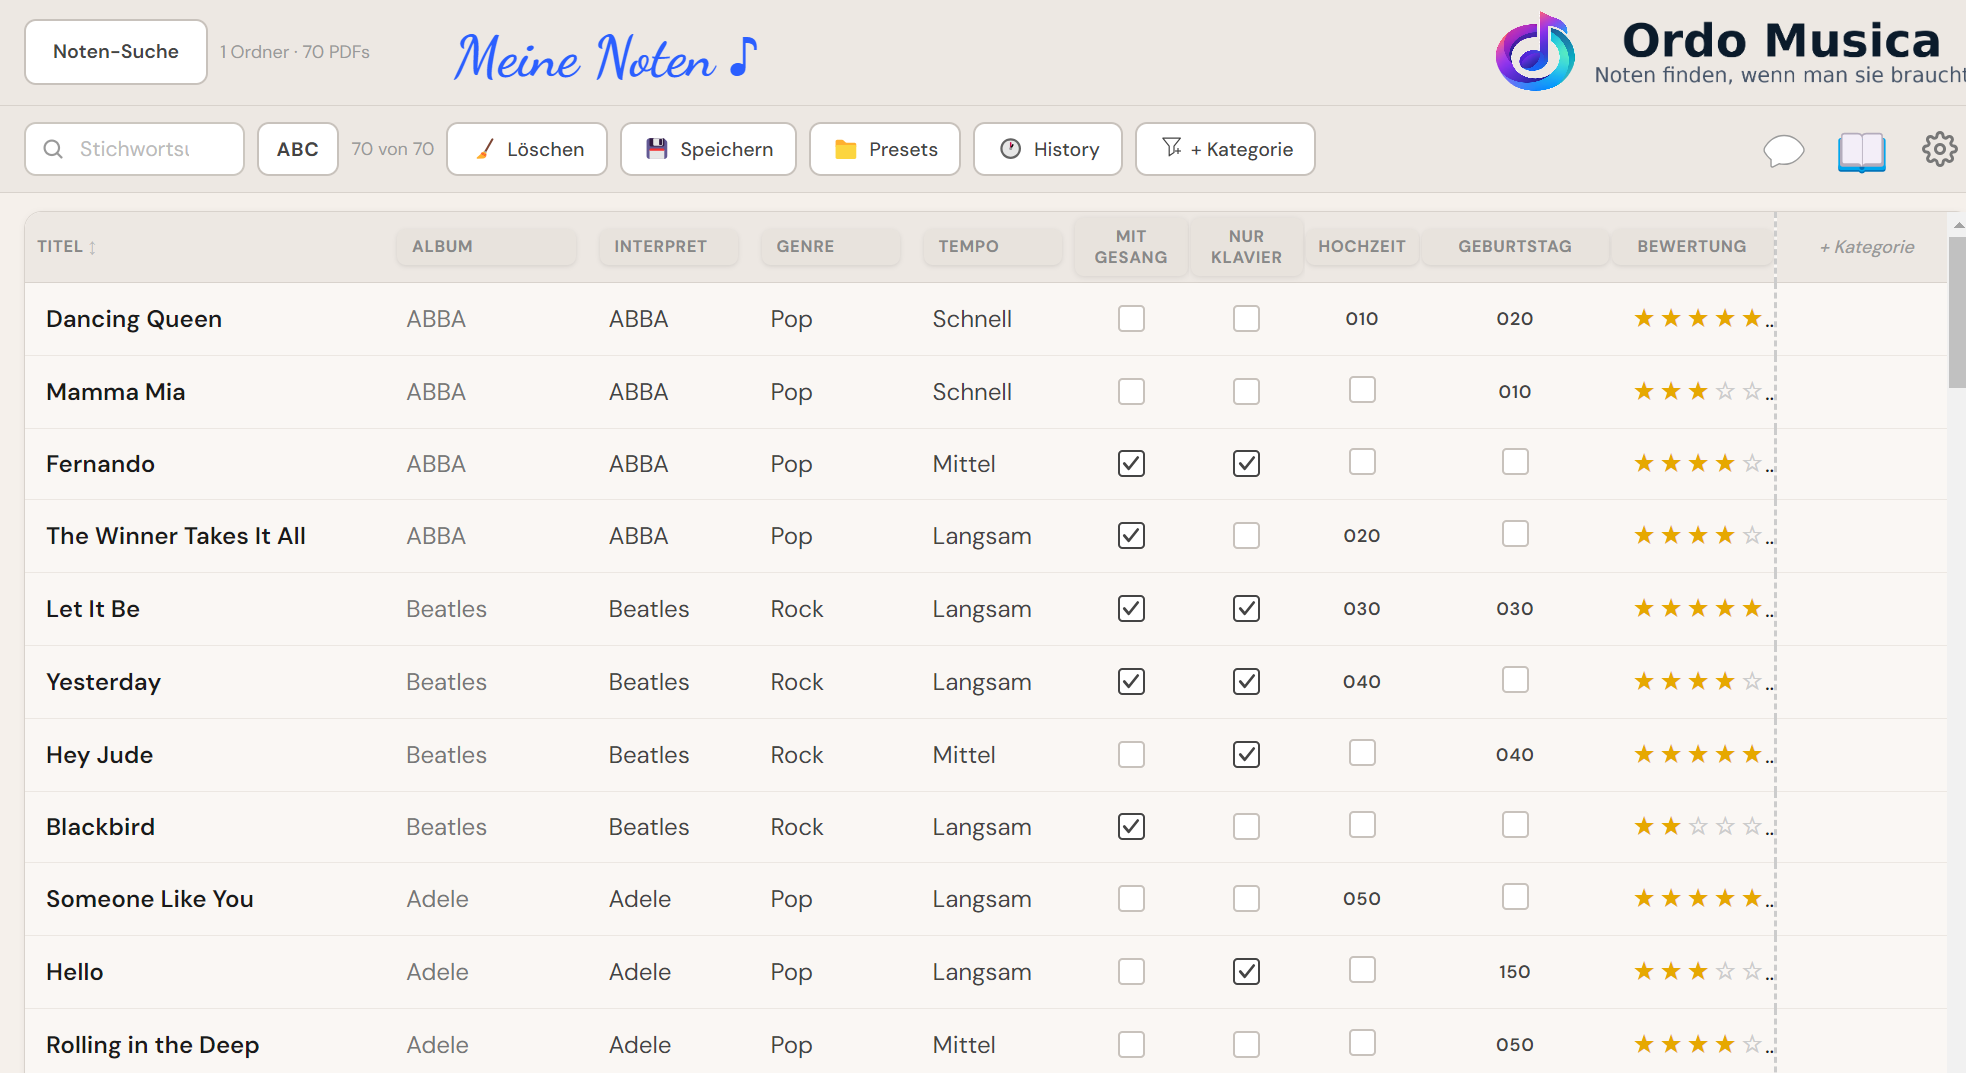This screenshot has height=1073, width=1966.
Task: Click the third star for Someone Like You
Action: (1698, 898)
